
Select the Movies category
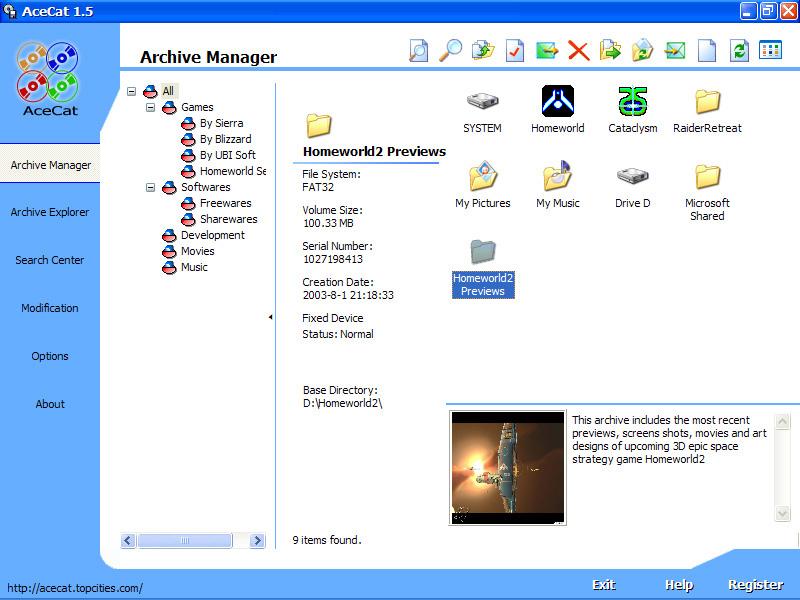pyautogui.click(x=197, y=251)
